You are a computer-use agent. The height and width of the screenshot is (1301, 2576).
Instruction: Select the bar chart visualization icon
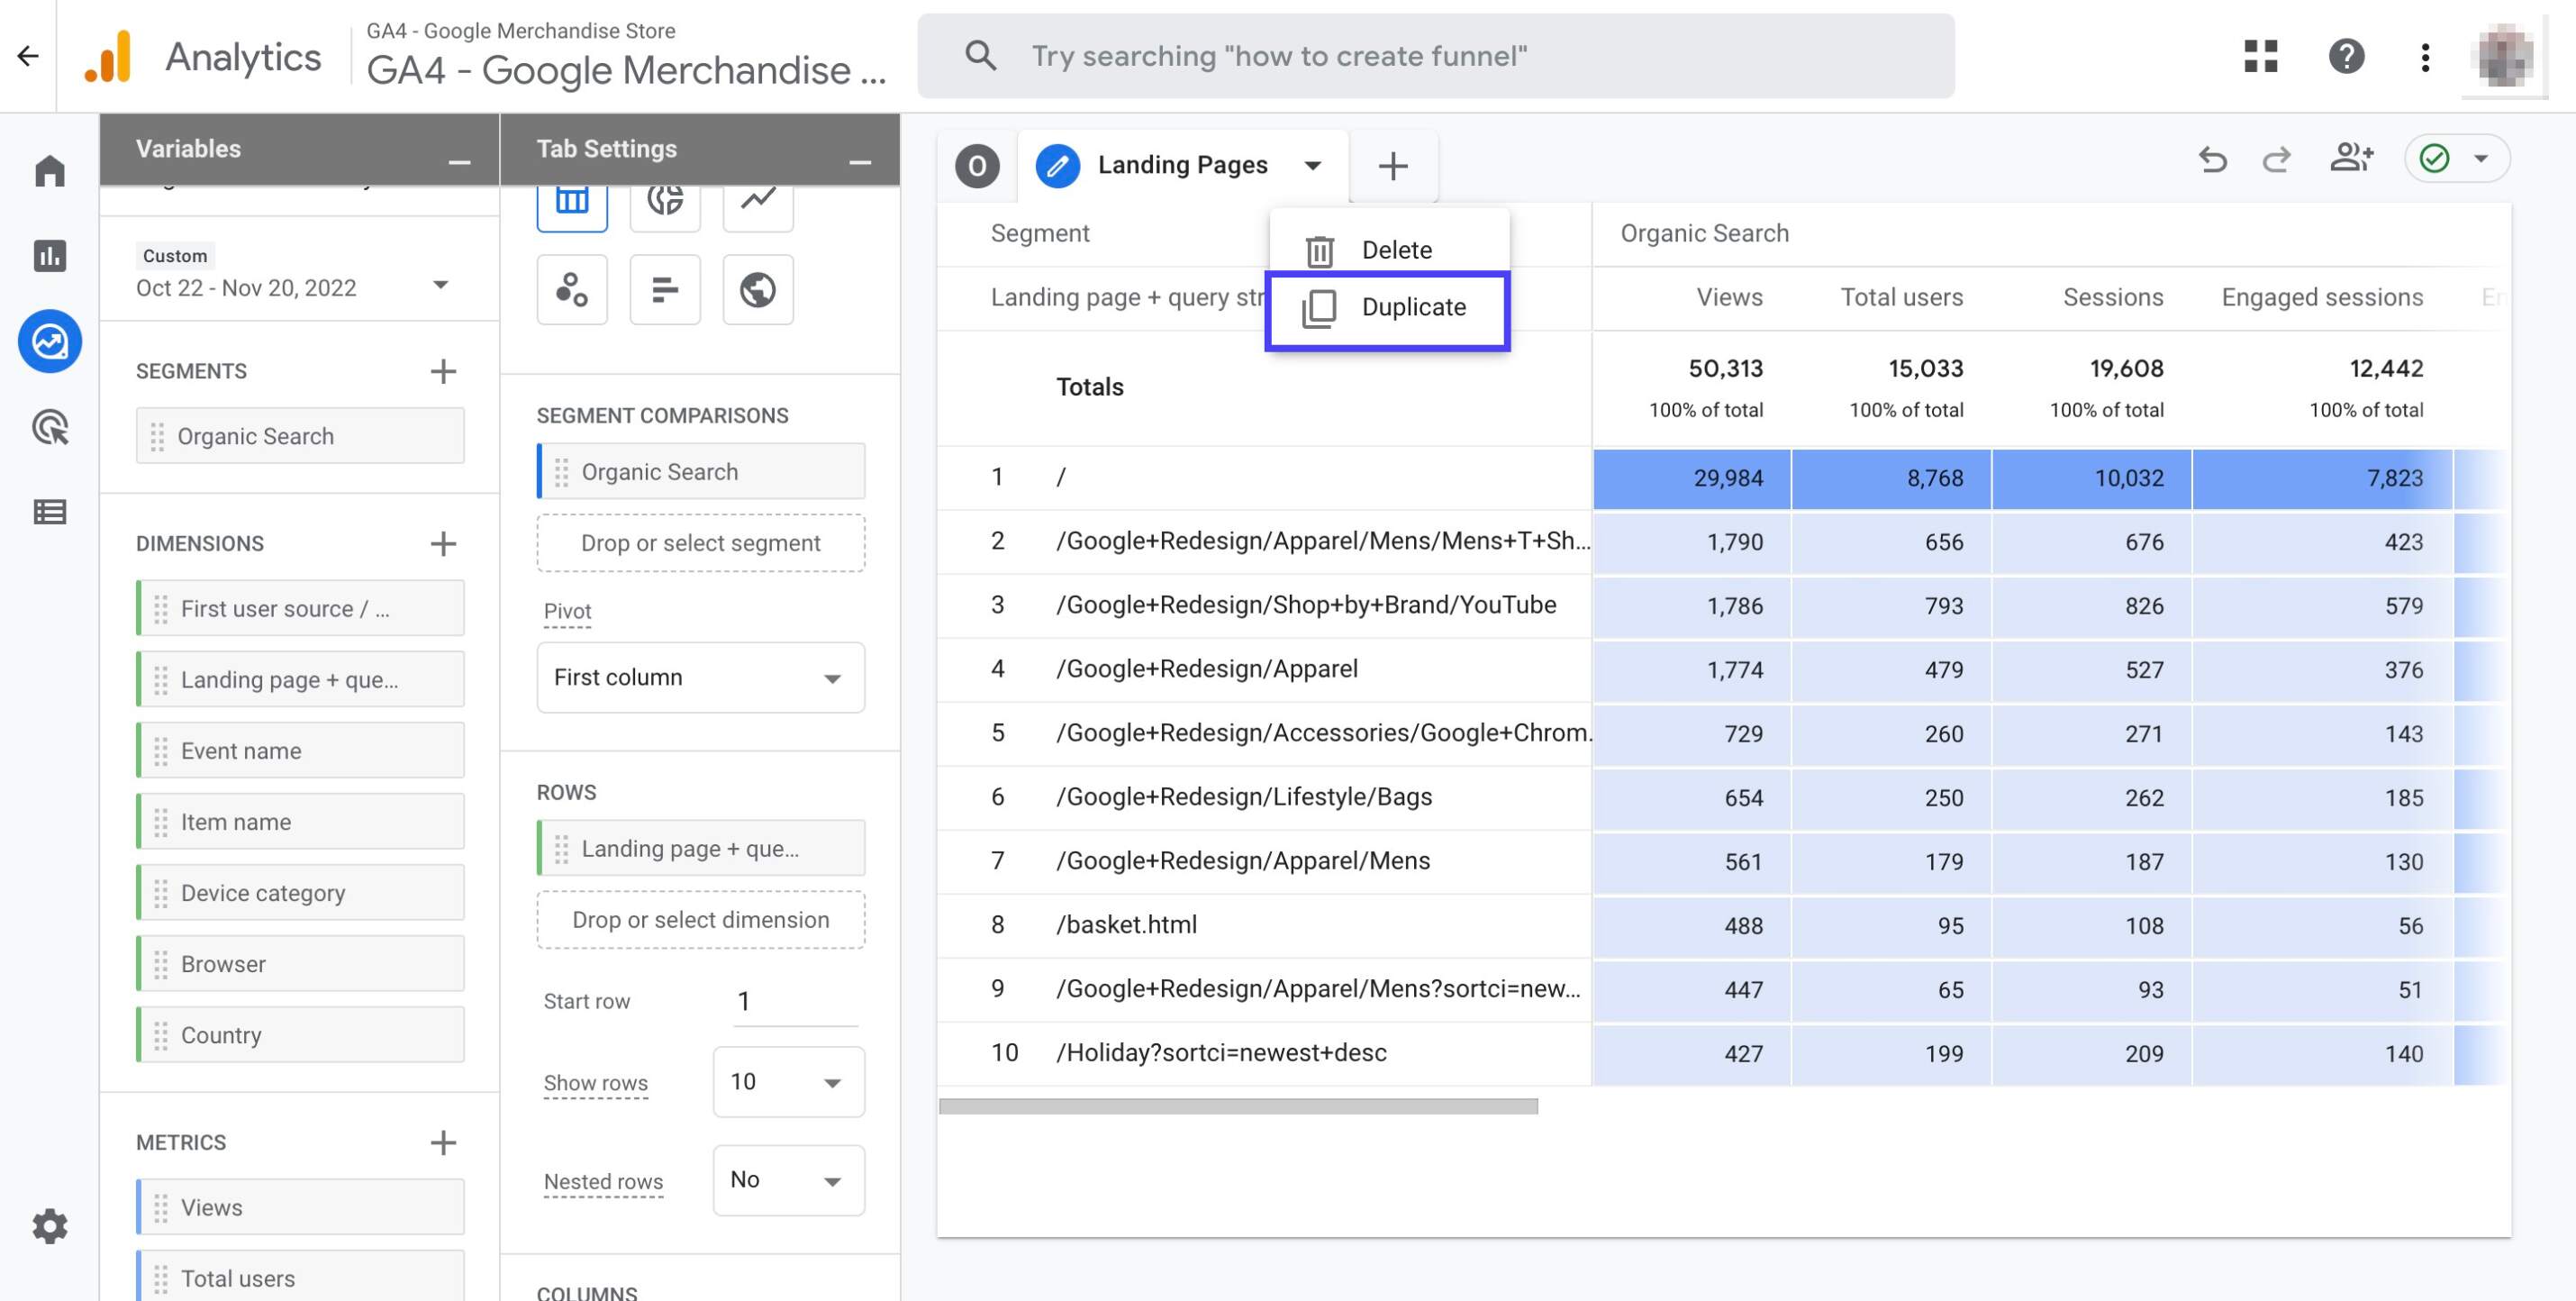click(x=665, y=289)
